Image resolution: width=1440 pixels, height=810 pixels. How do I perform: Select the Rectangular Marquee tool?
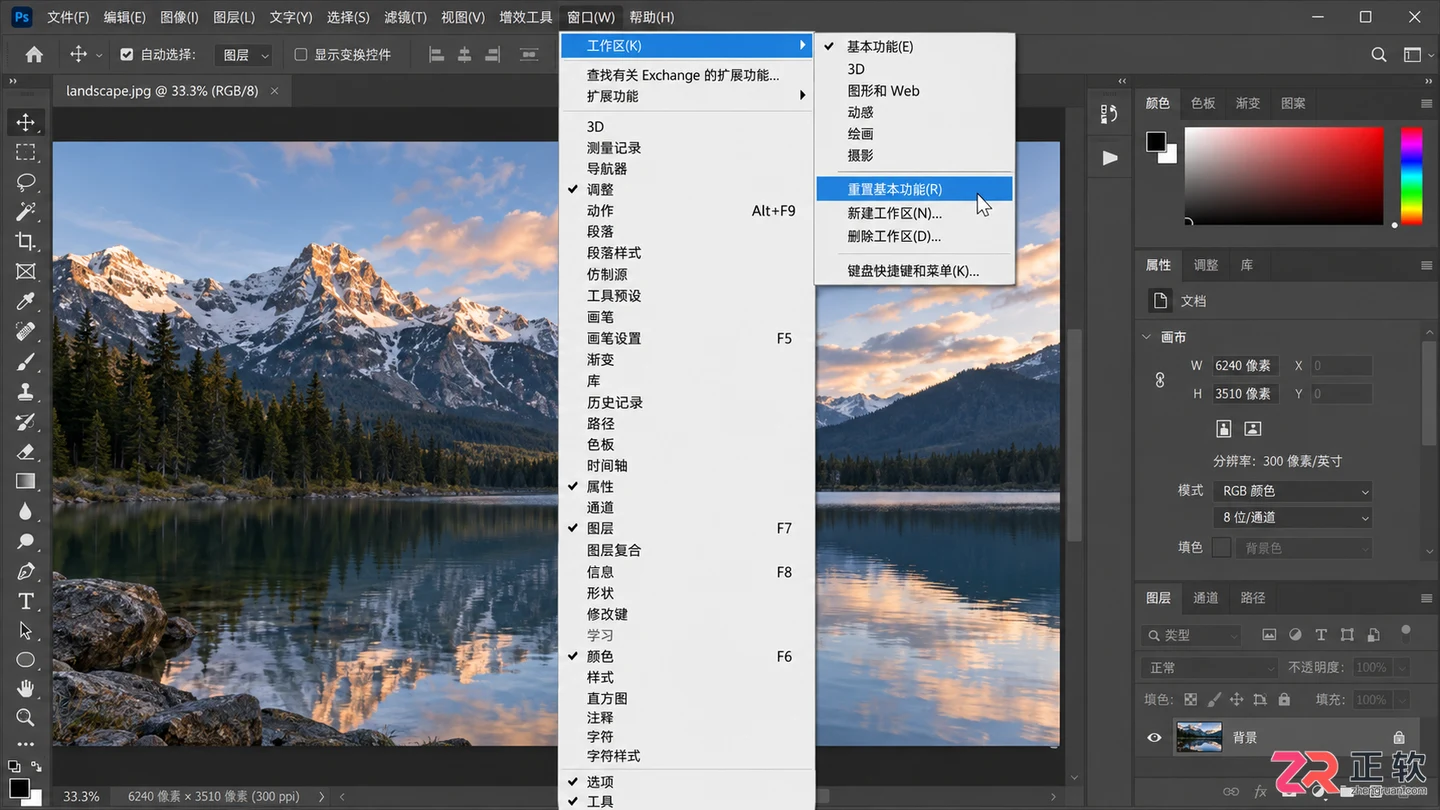coord(26,152)
